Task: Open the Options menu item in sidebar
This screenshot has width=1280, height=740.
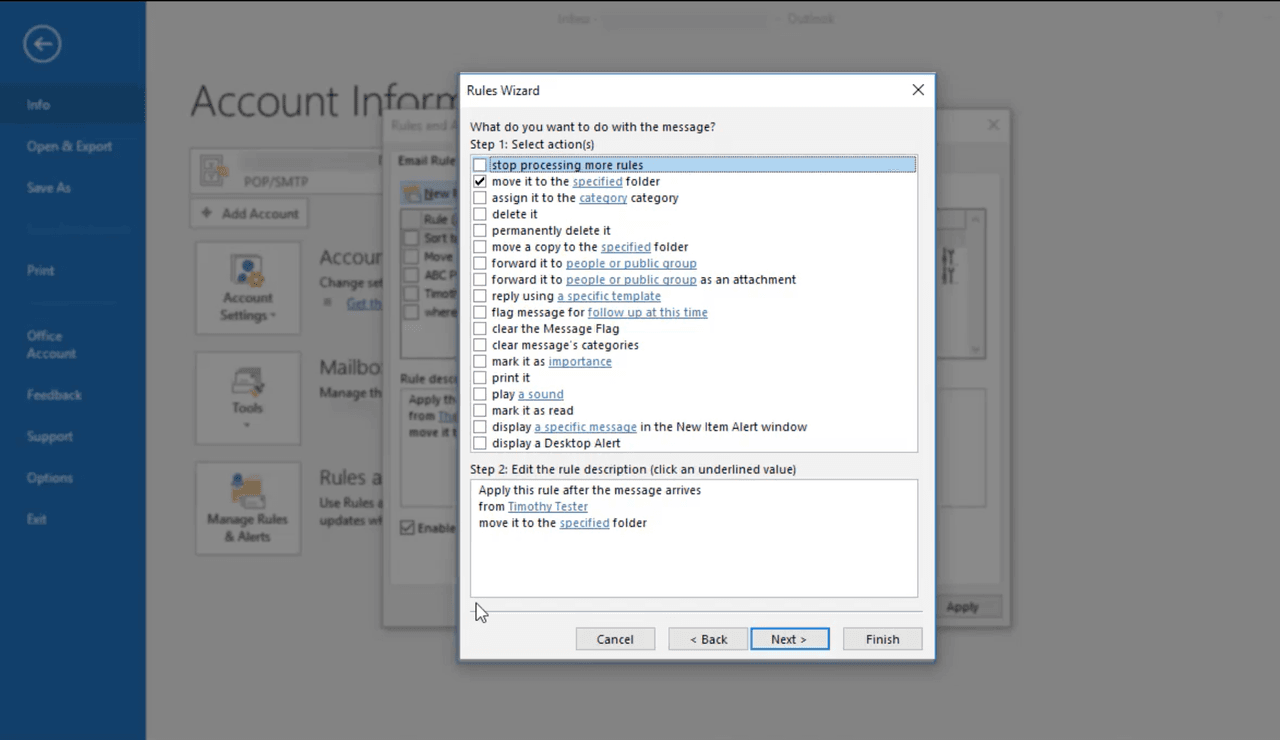Action: 50,478
